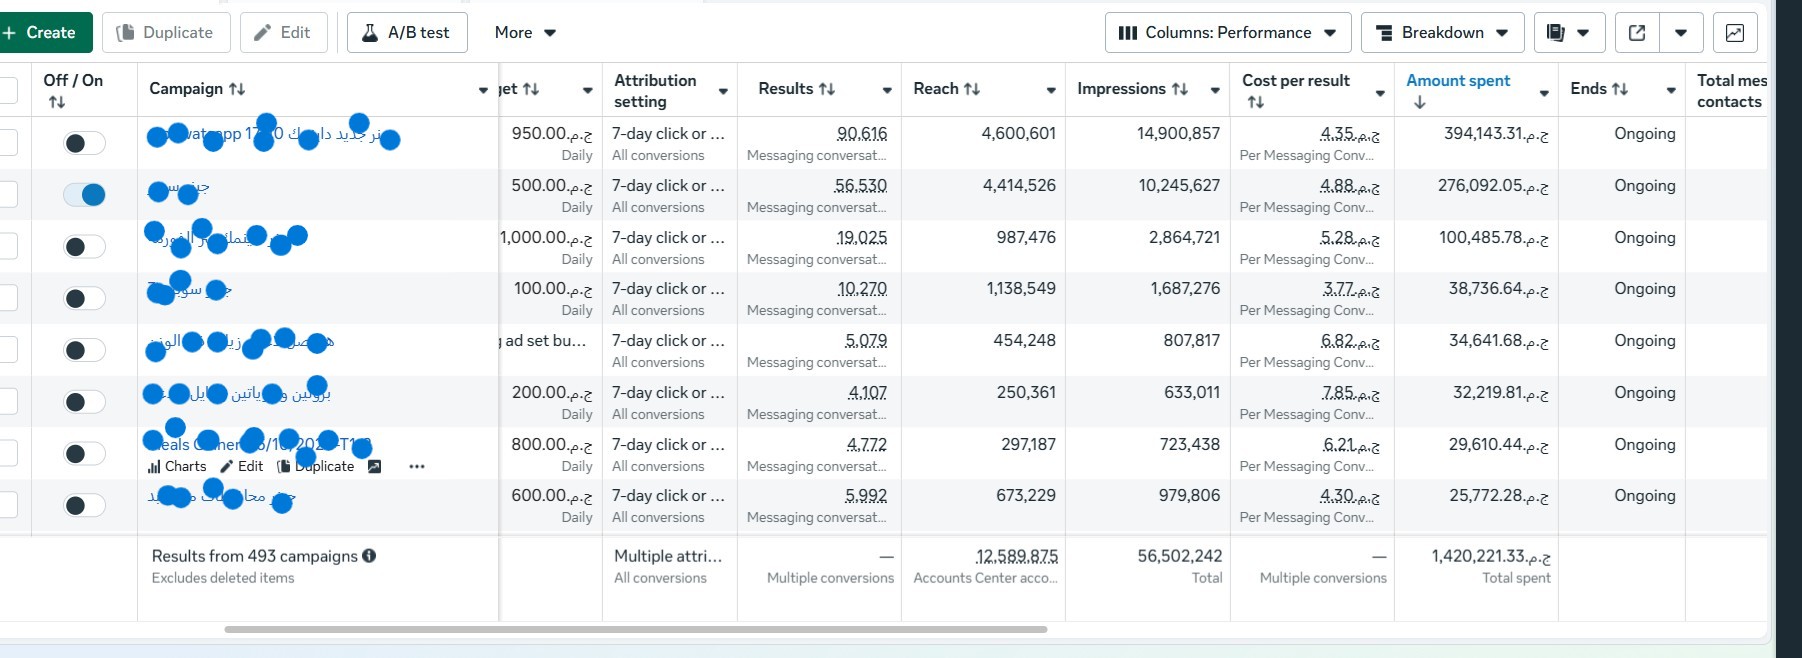1802x658 pixels.
Task: Sort by the Reach column arrows
Action: pyautogui.click(x=971, y=89)
